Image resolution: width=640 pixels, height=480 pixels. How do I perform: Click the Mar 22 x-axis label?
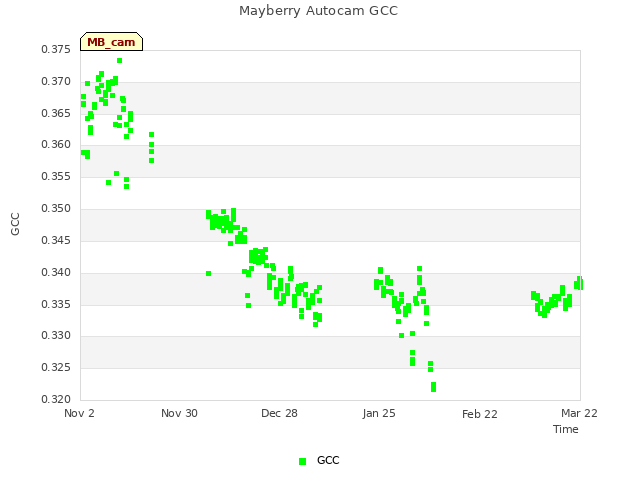coord(579,413)
